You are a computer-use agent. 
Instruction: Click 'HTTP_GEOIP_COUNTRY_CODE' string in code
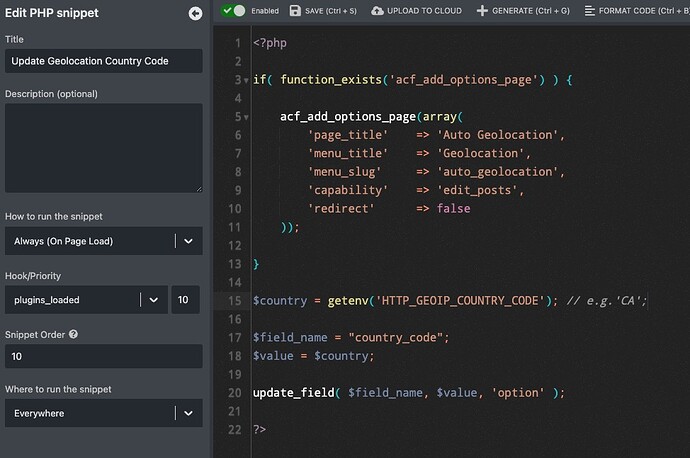pyautogui.click(x=460, y=300)
